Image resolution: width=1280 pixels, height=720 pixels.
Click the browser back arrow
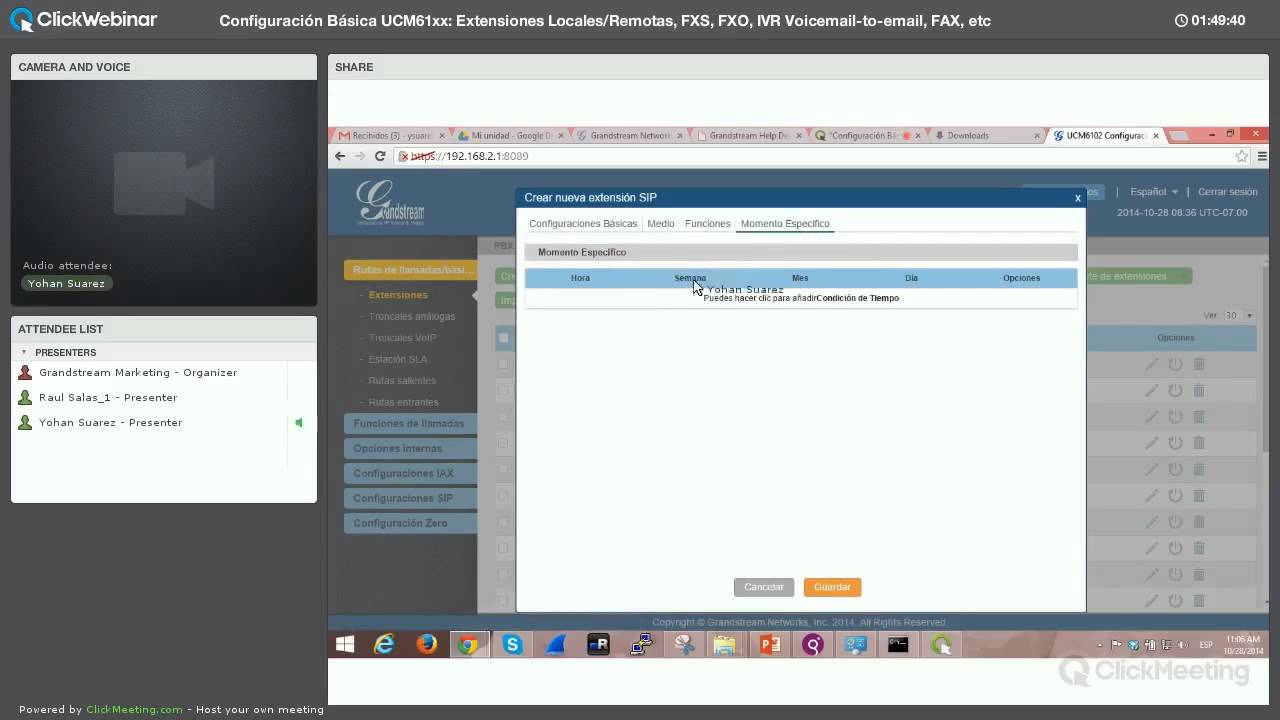click(340, 156)
